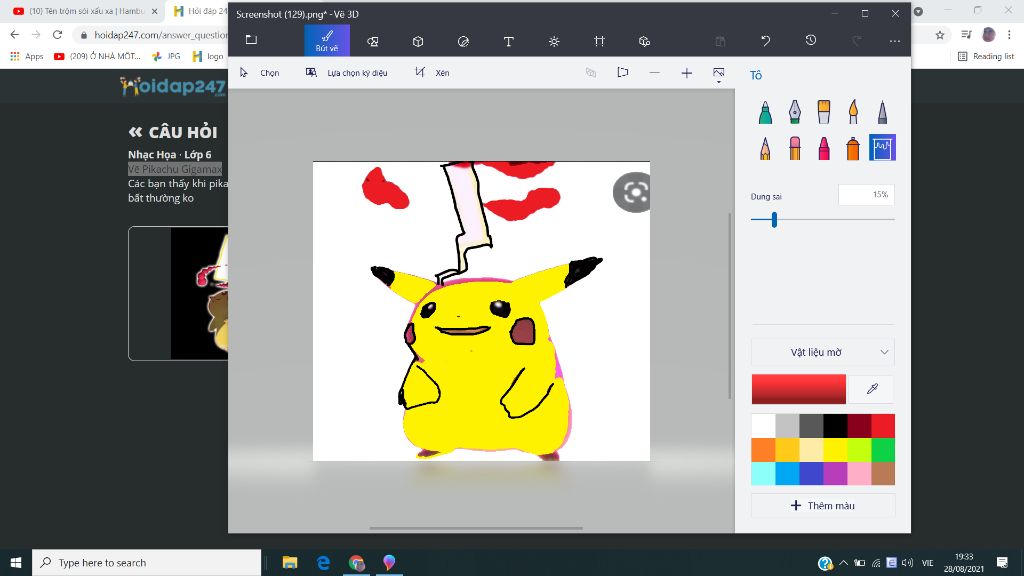
Task: Select the Fill bucket tool
Action: coord(882,148)
